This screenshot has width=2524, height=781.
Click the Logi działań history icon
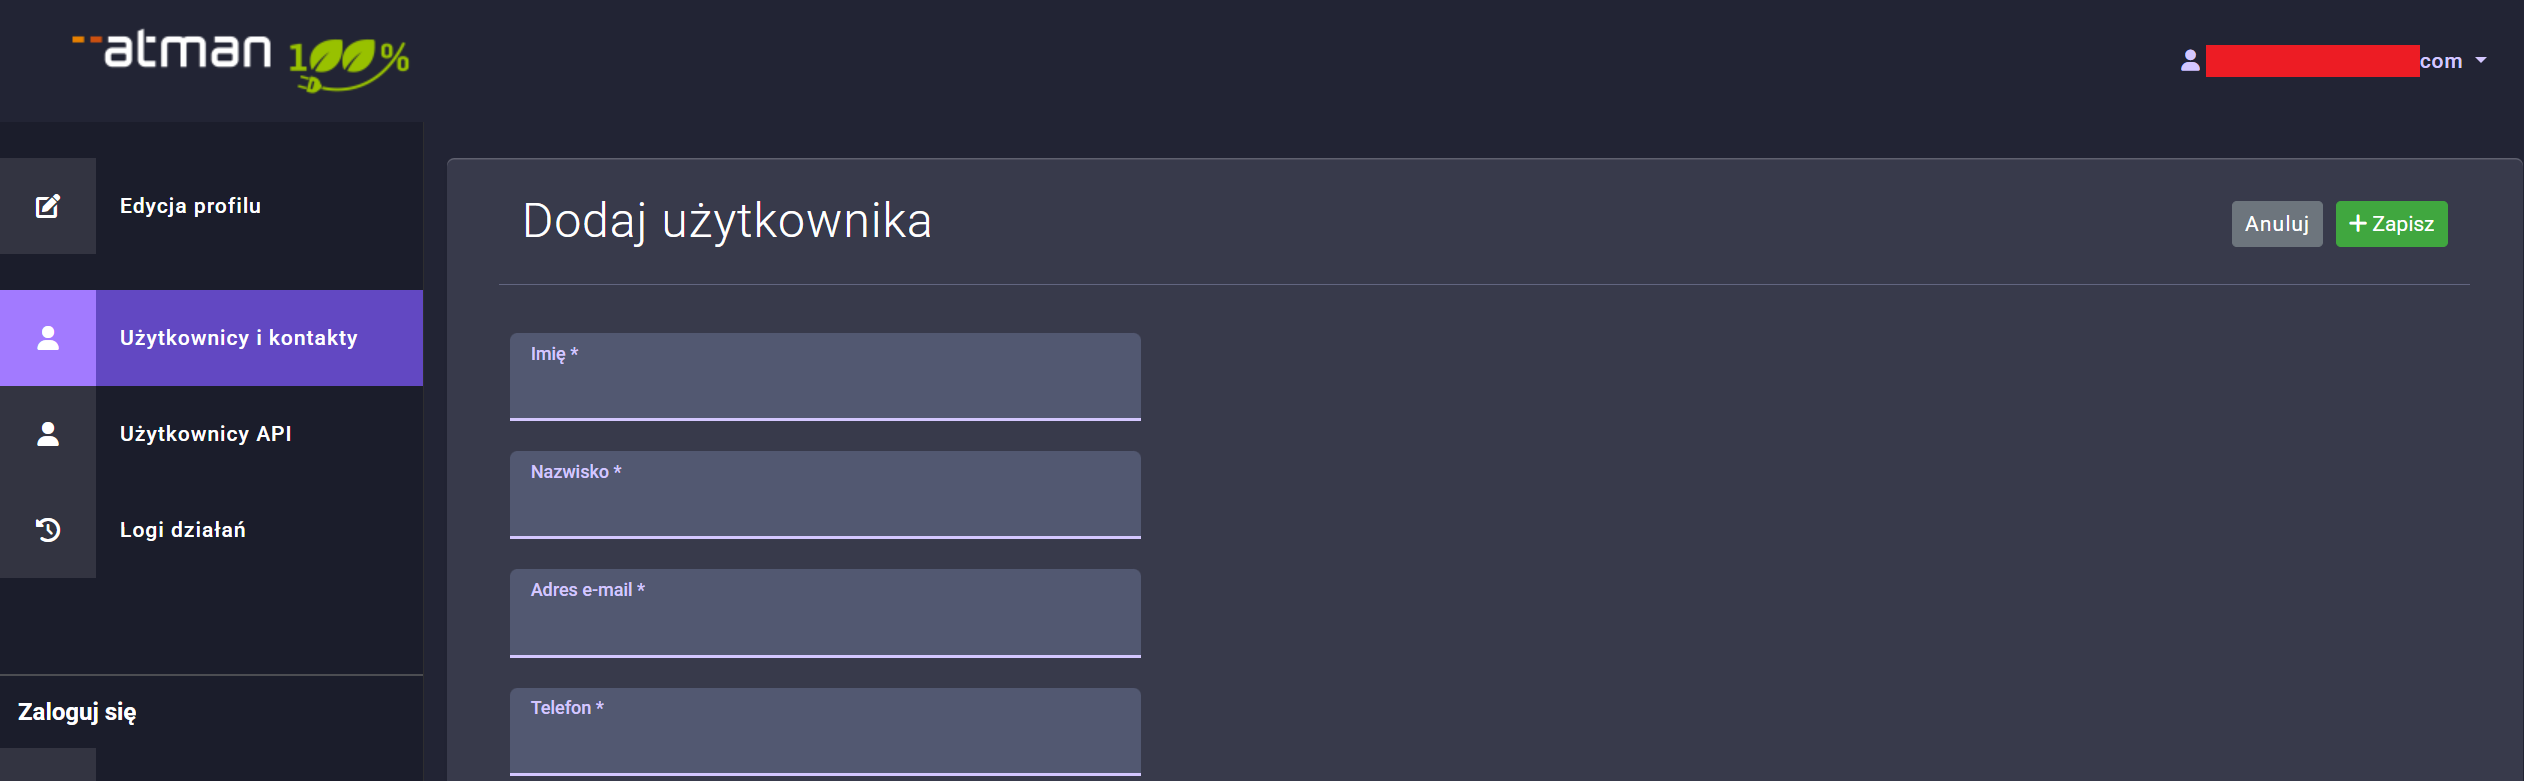[x=48, y=530]
